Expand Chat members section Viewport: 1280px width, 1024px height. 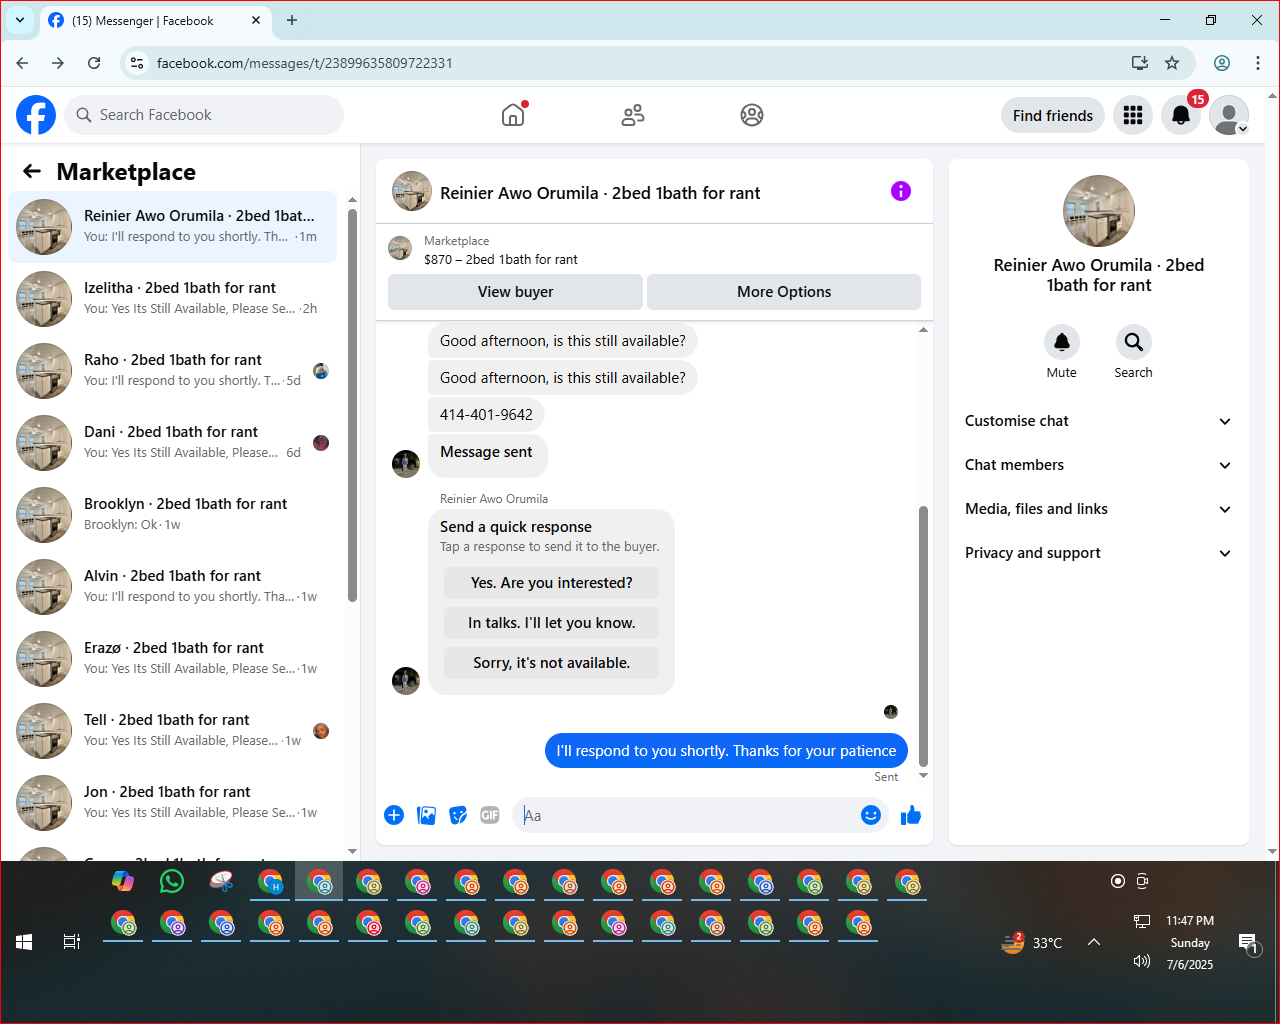pyautogui.click(x=1098, y=465)
